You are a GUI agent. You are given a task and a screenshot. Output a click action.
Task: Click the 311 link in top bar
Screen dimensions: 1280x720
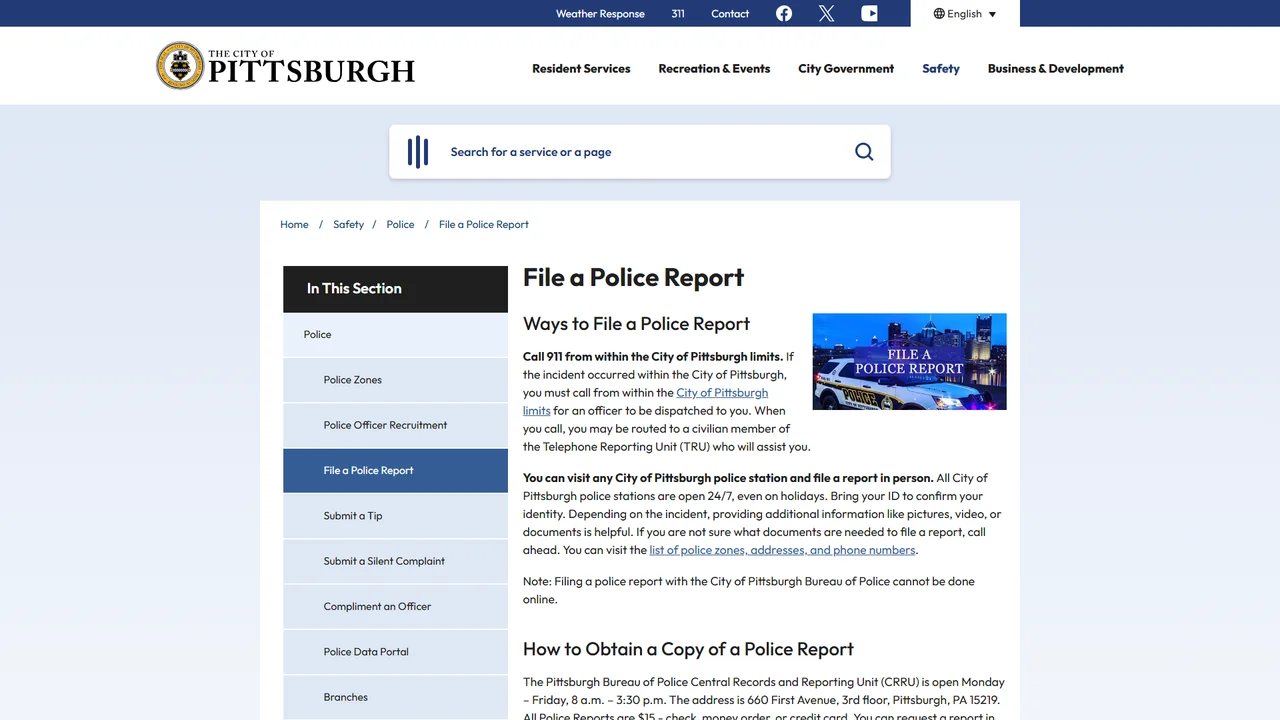[x=678, y=14]
